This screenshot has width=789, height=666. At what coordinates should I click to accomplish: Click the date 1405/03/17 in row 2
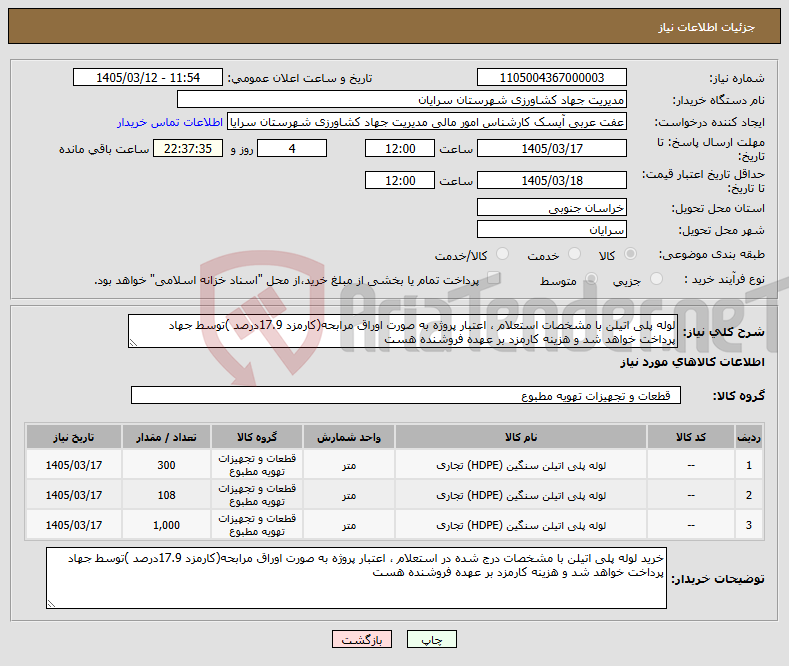point(74,495)
